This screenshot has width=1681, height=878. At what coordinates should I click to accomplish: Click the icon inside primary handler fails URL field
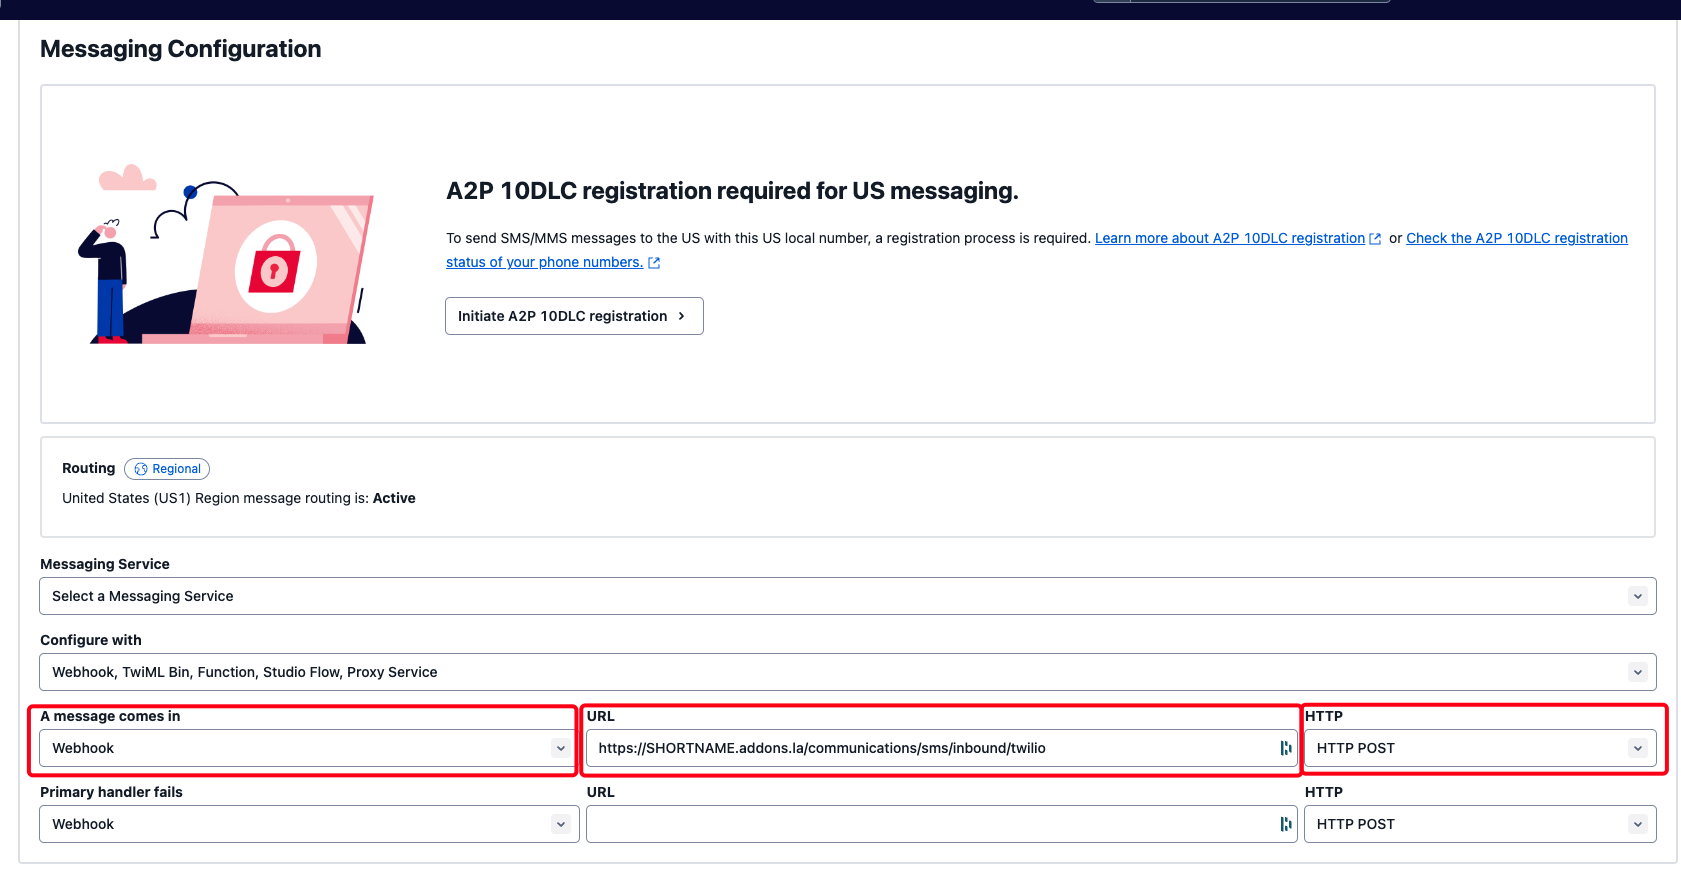click(x=1286, y=824)
